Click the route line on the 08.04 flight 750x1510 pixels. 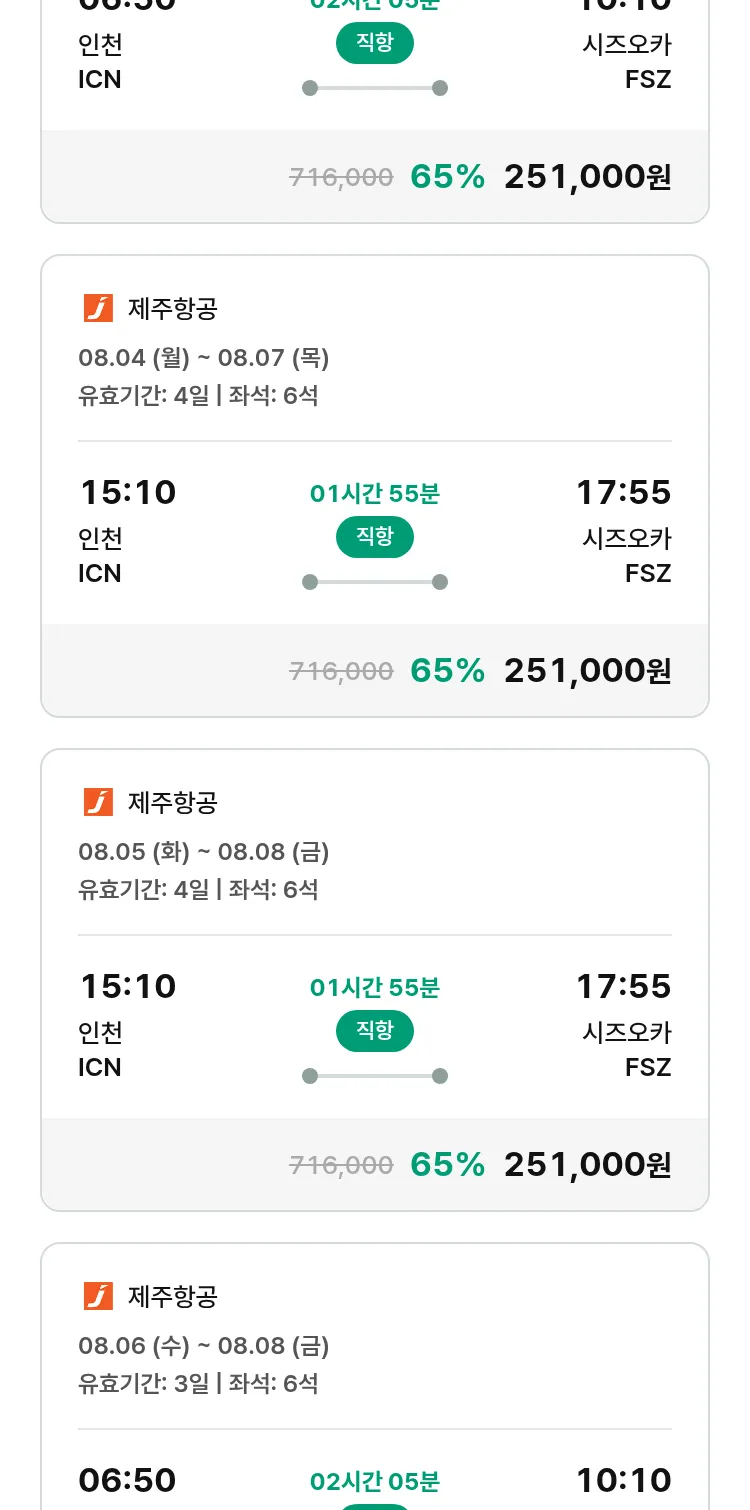coord(375,582)
